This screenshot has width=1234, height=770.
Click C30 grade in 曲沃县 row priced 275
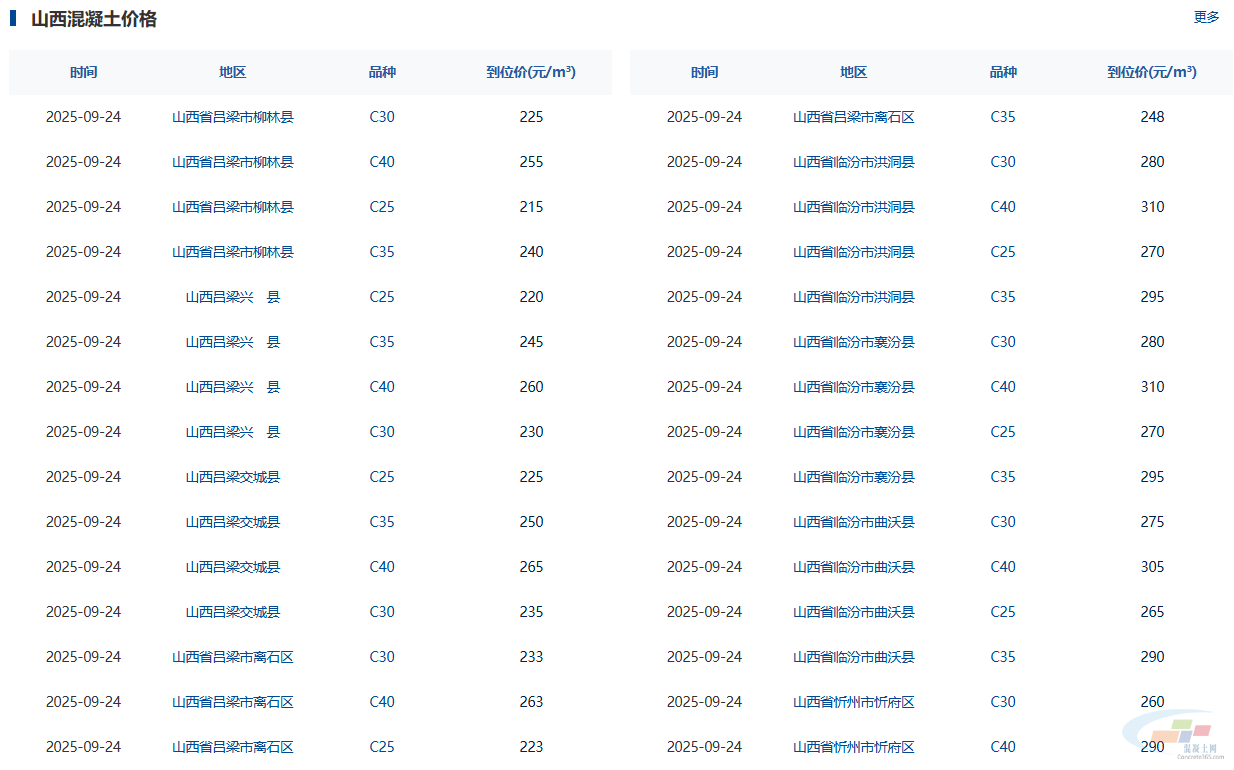[1003, 522]
